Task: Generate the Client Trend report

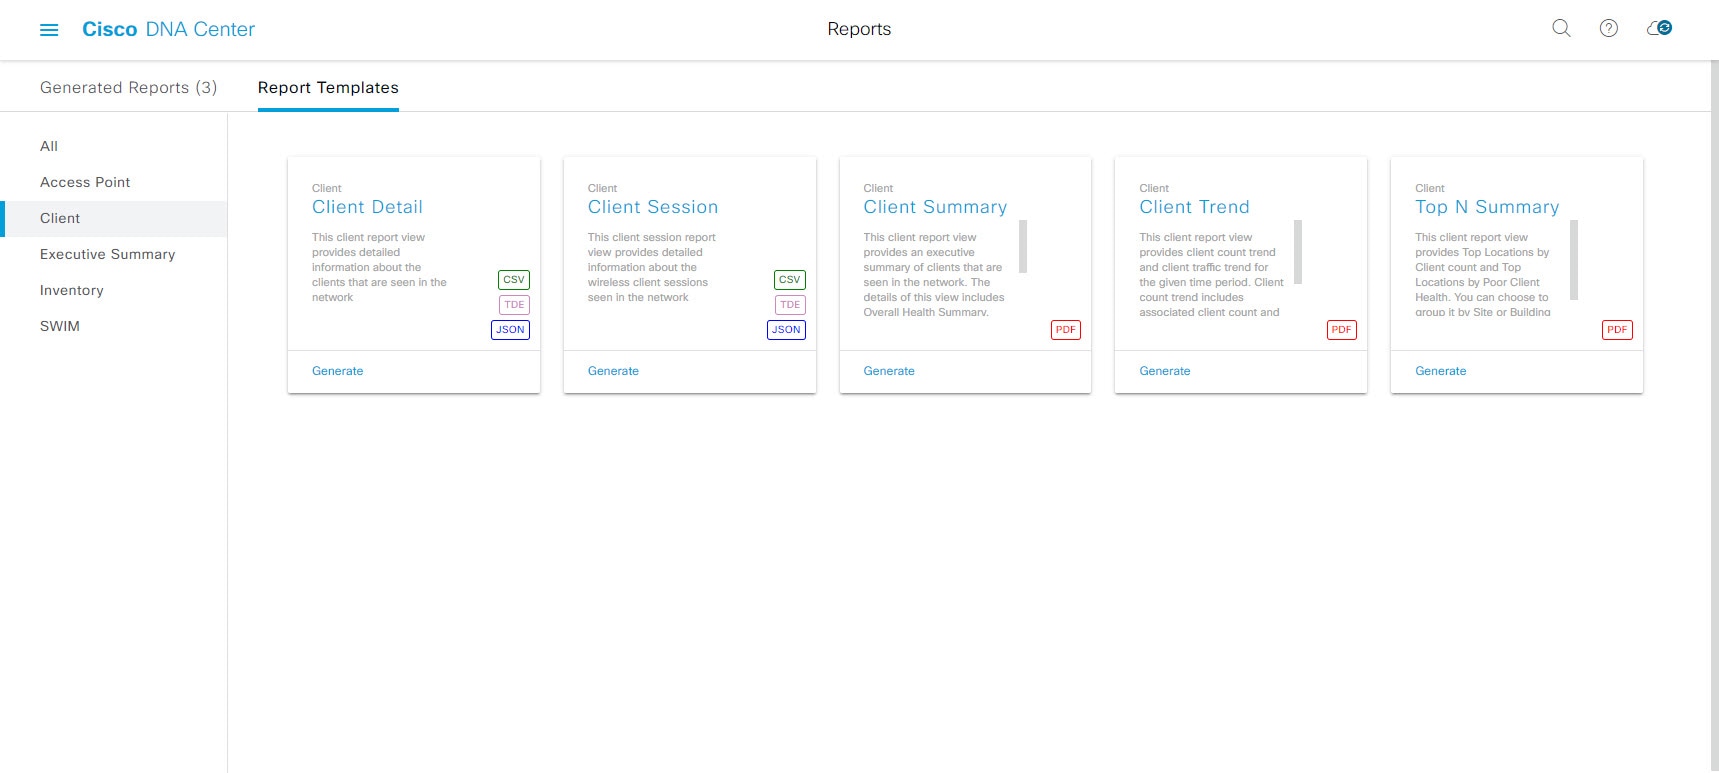Action: [1165, 371]
